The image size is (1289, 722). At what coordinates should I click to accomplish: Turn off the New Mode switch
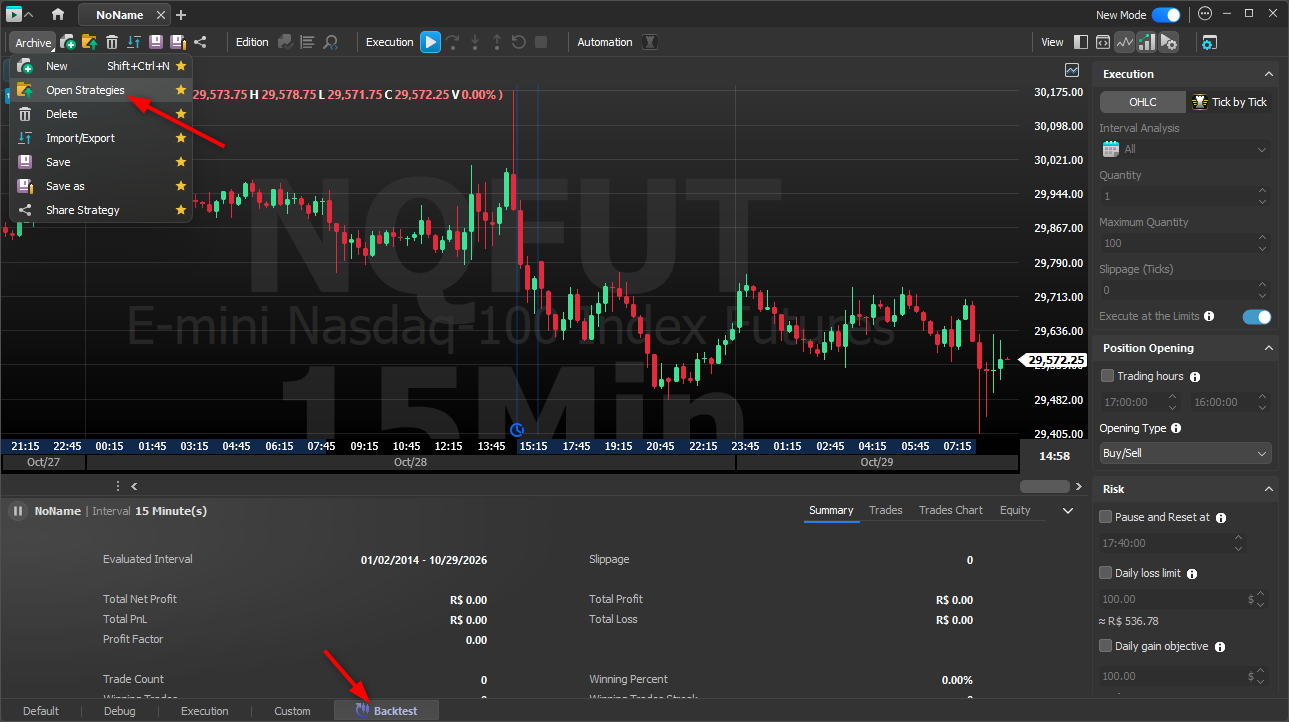click(1166, 15)
